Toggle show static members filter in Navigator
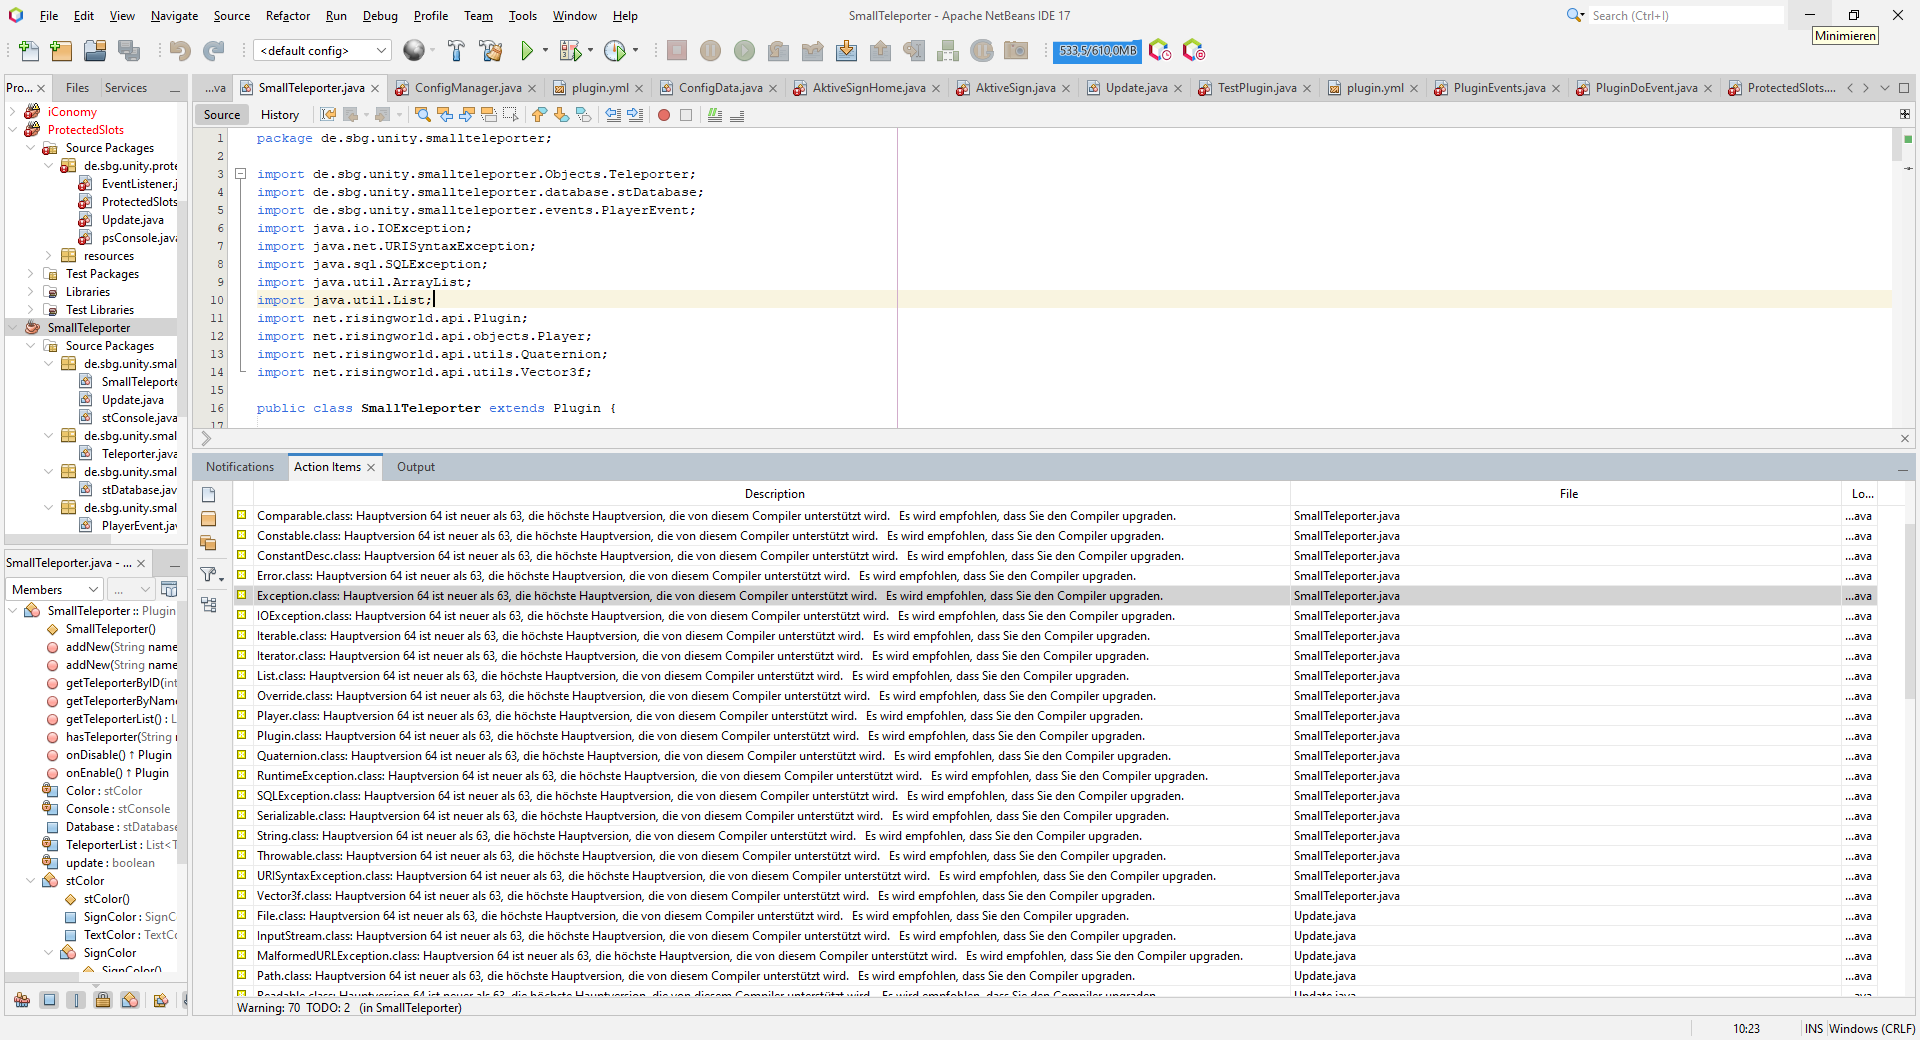 (75, 1000)
